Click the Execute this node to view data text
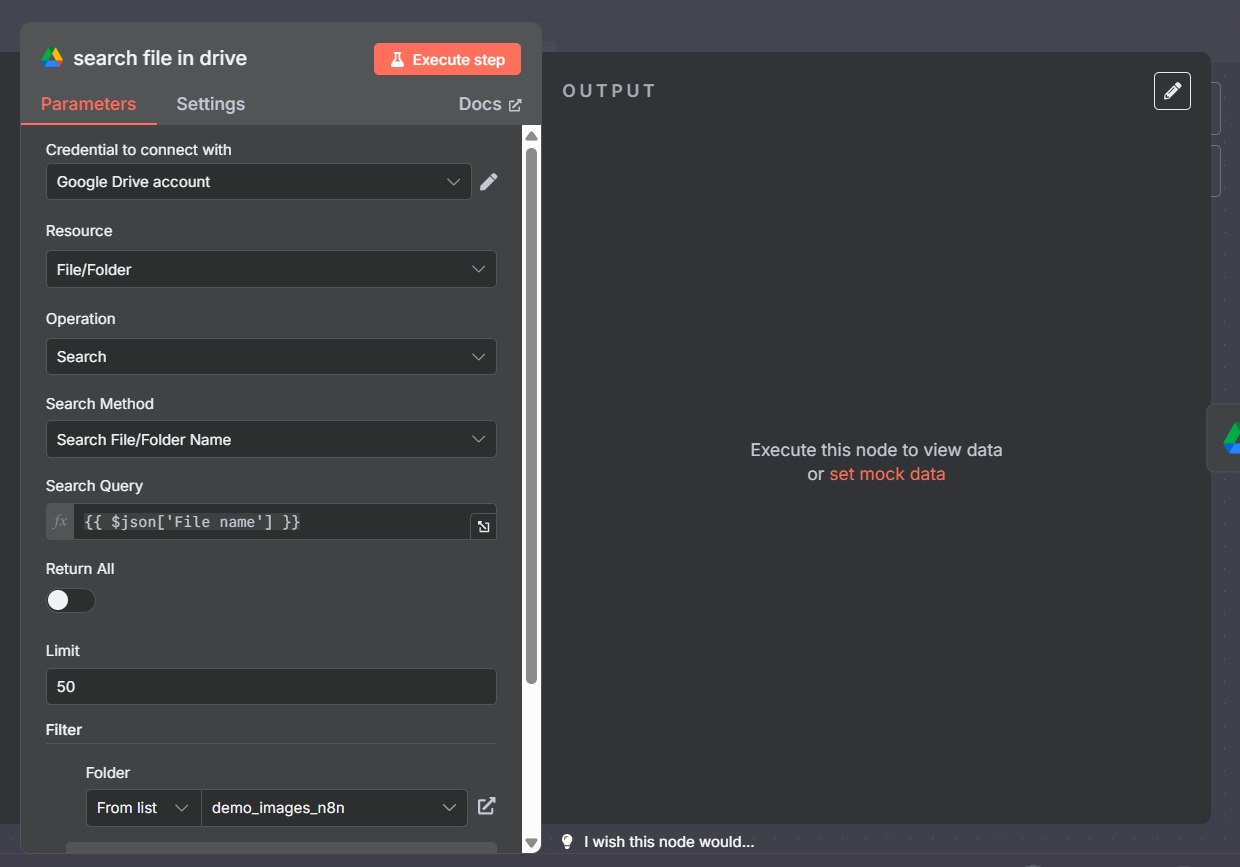Screen dimensions: 1240x867 pyautogui.click(x=876, y=450)
